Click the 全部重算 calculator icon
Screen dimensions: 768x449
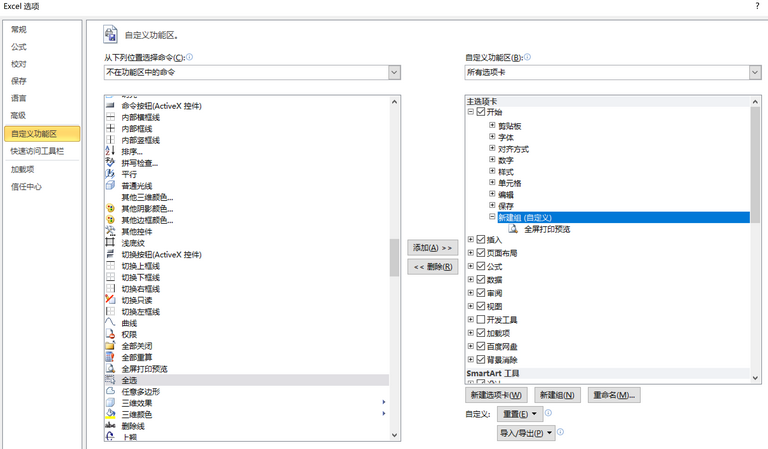(x=110, y=357)
